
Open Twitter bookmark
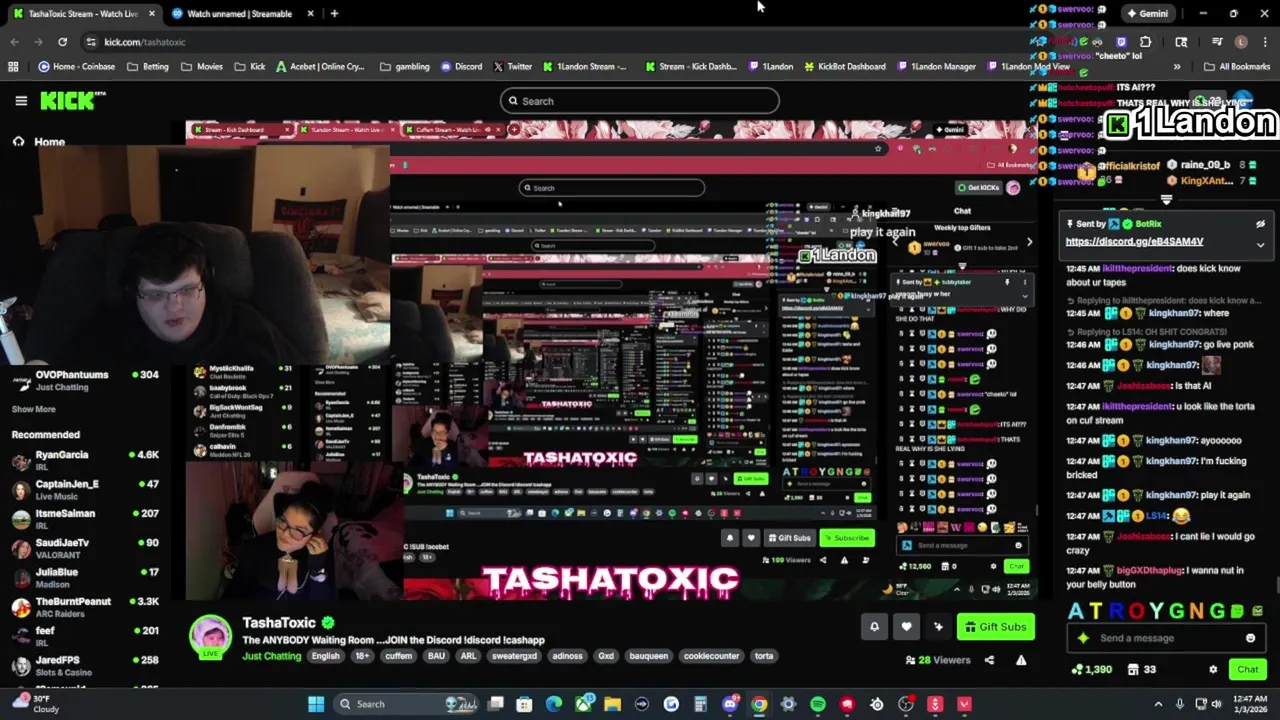pyautogui.click(x=513, y=67)
